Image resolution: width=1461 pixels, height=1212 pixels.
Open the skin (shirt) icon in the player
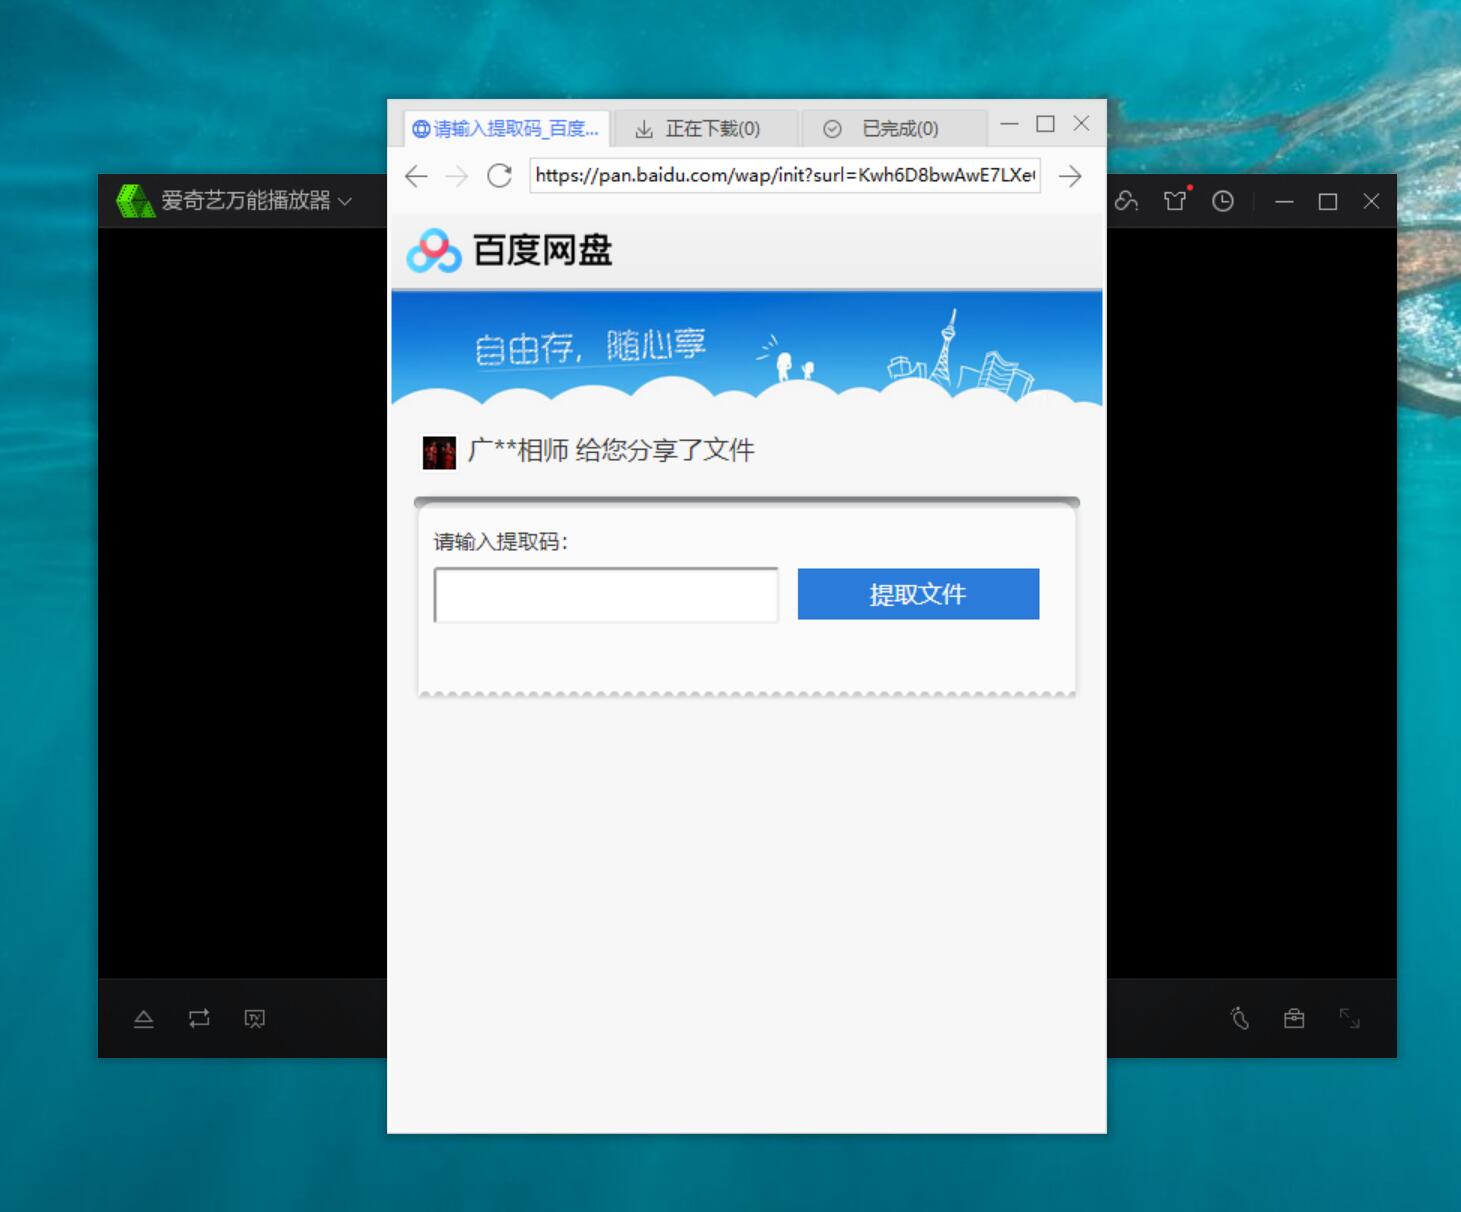pyautogui.click(x=1176, y=200)
